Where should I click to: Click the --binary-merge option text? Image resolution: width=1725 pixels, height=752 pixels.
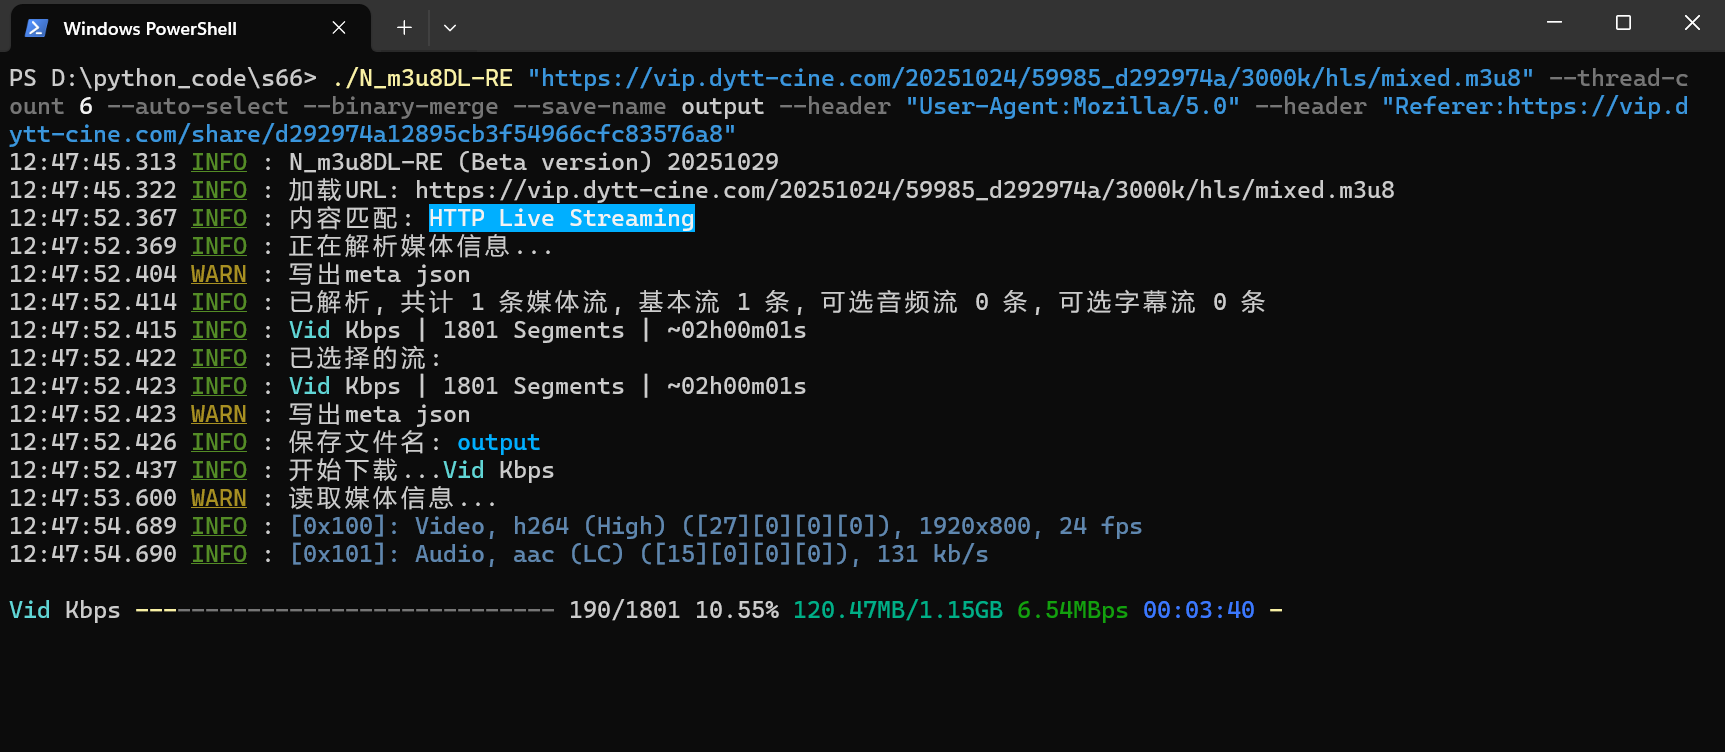click(x=401, y=106)
